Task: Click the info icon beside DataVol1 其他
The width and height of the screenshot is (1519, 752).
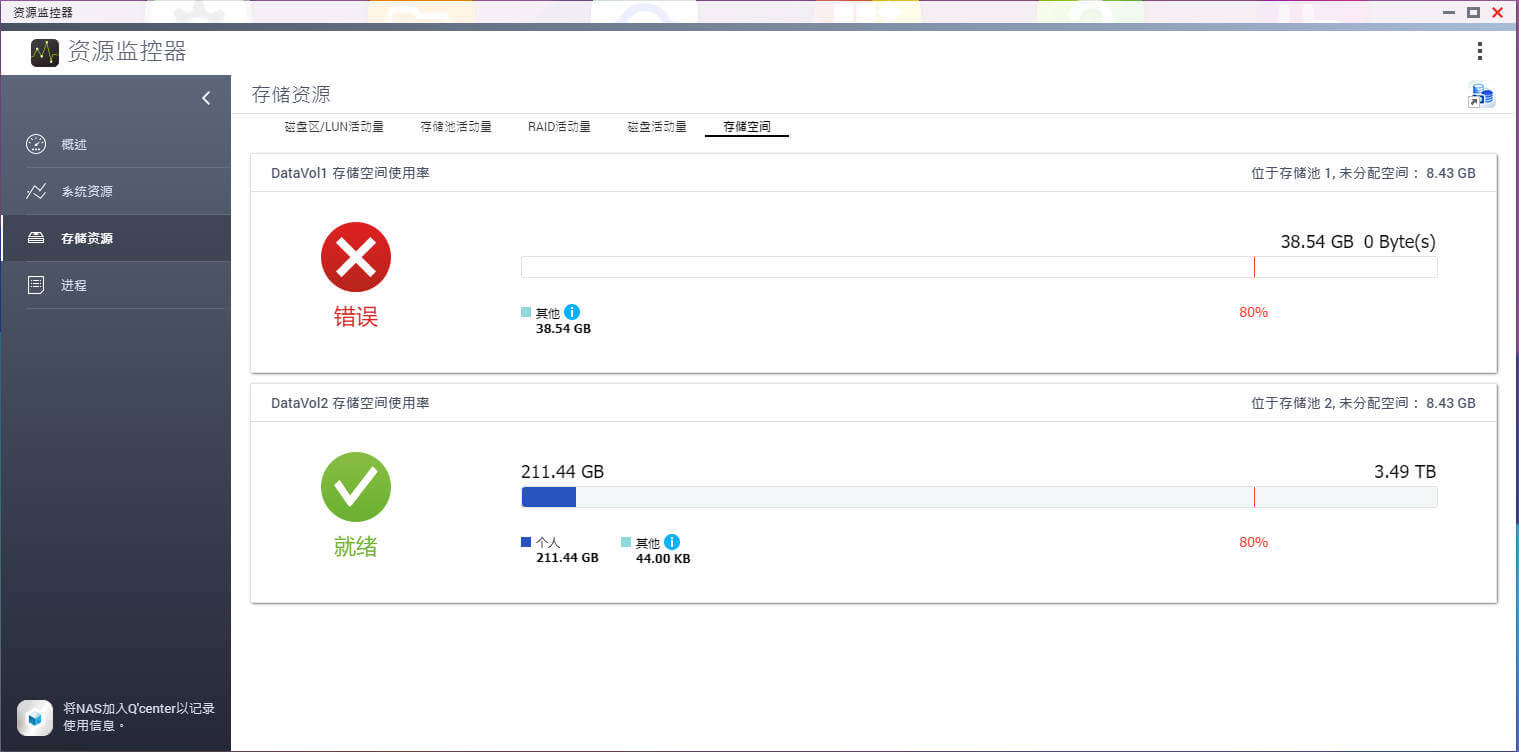Action: pyautogui.click(x=572, y=312)
